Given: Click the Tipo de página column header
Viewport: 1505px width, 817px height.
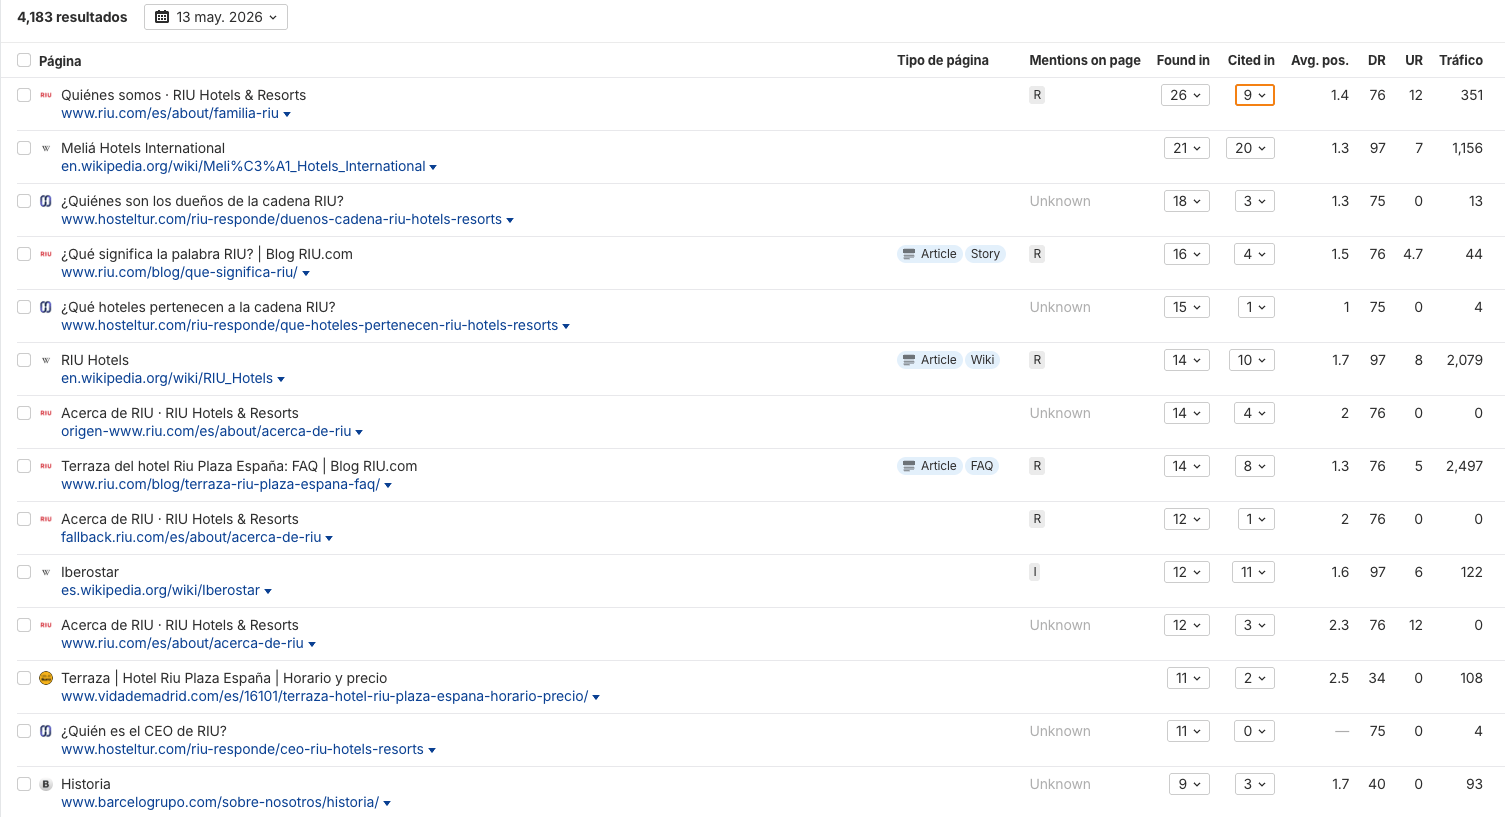Looking at the screenshot, I should 942,60.
